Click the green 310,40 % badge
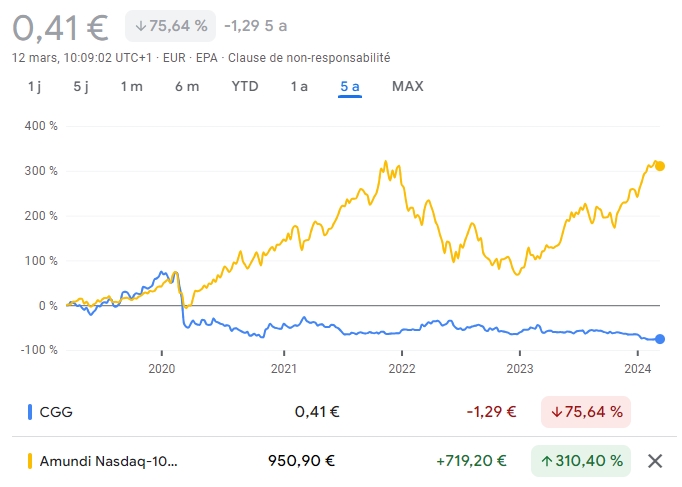 (581, 461)
